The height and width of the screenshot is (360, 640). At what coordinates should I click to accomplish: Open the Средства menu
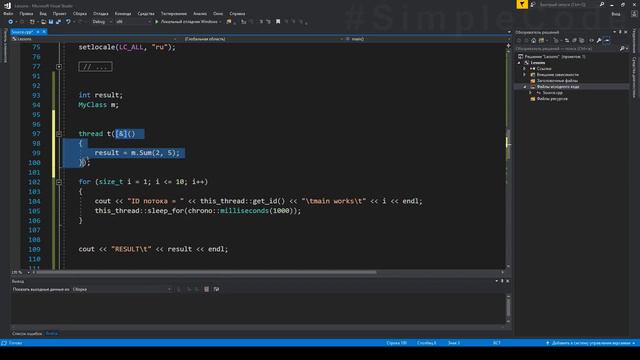pos(146,13)
